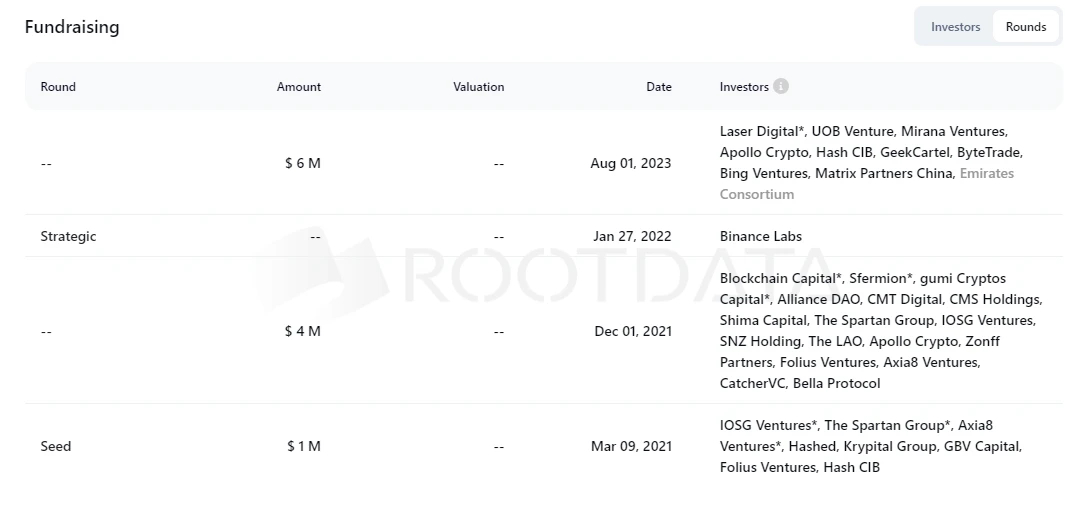
Task: Click the Seed round row label
Action: (x=56, y=446)
